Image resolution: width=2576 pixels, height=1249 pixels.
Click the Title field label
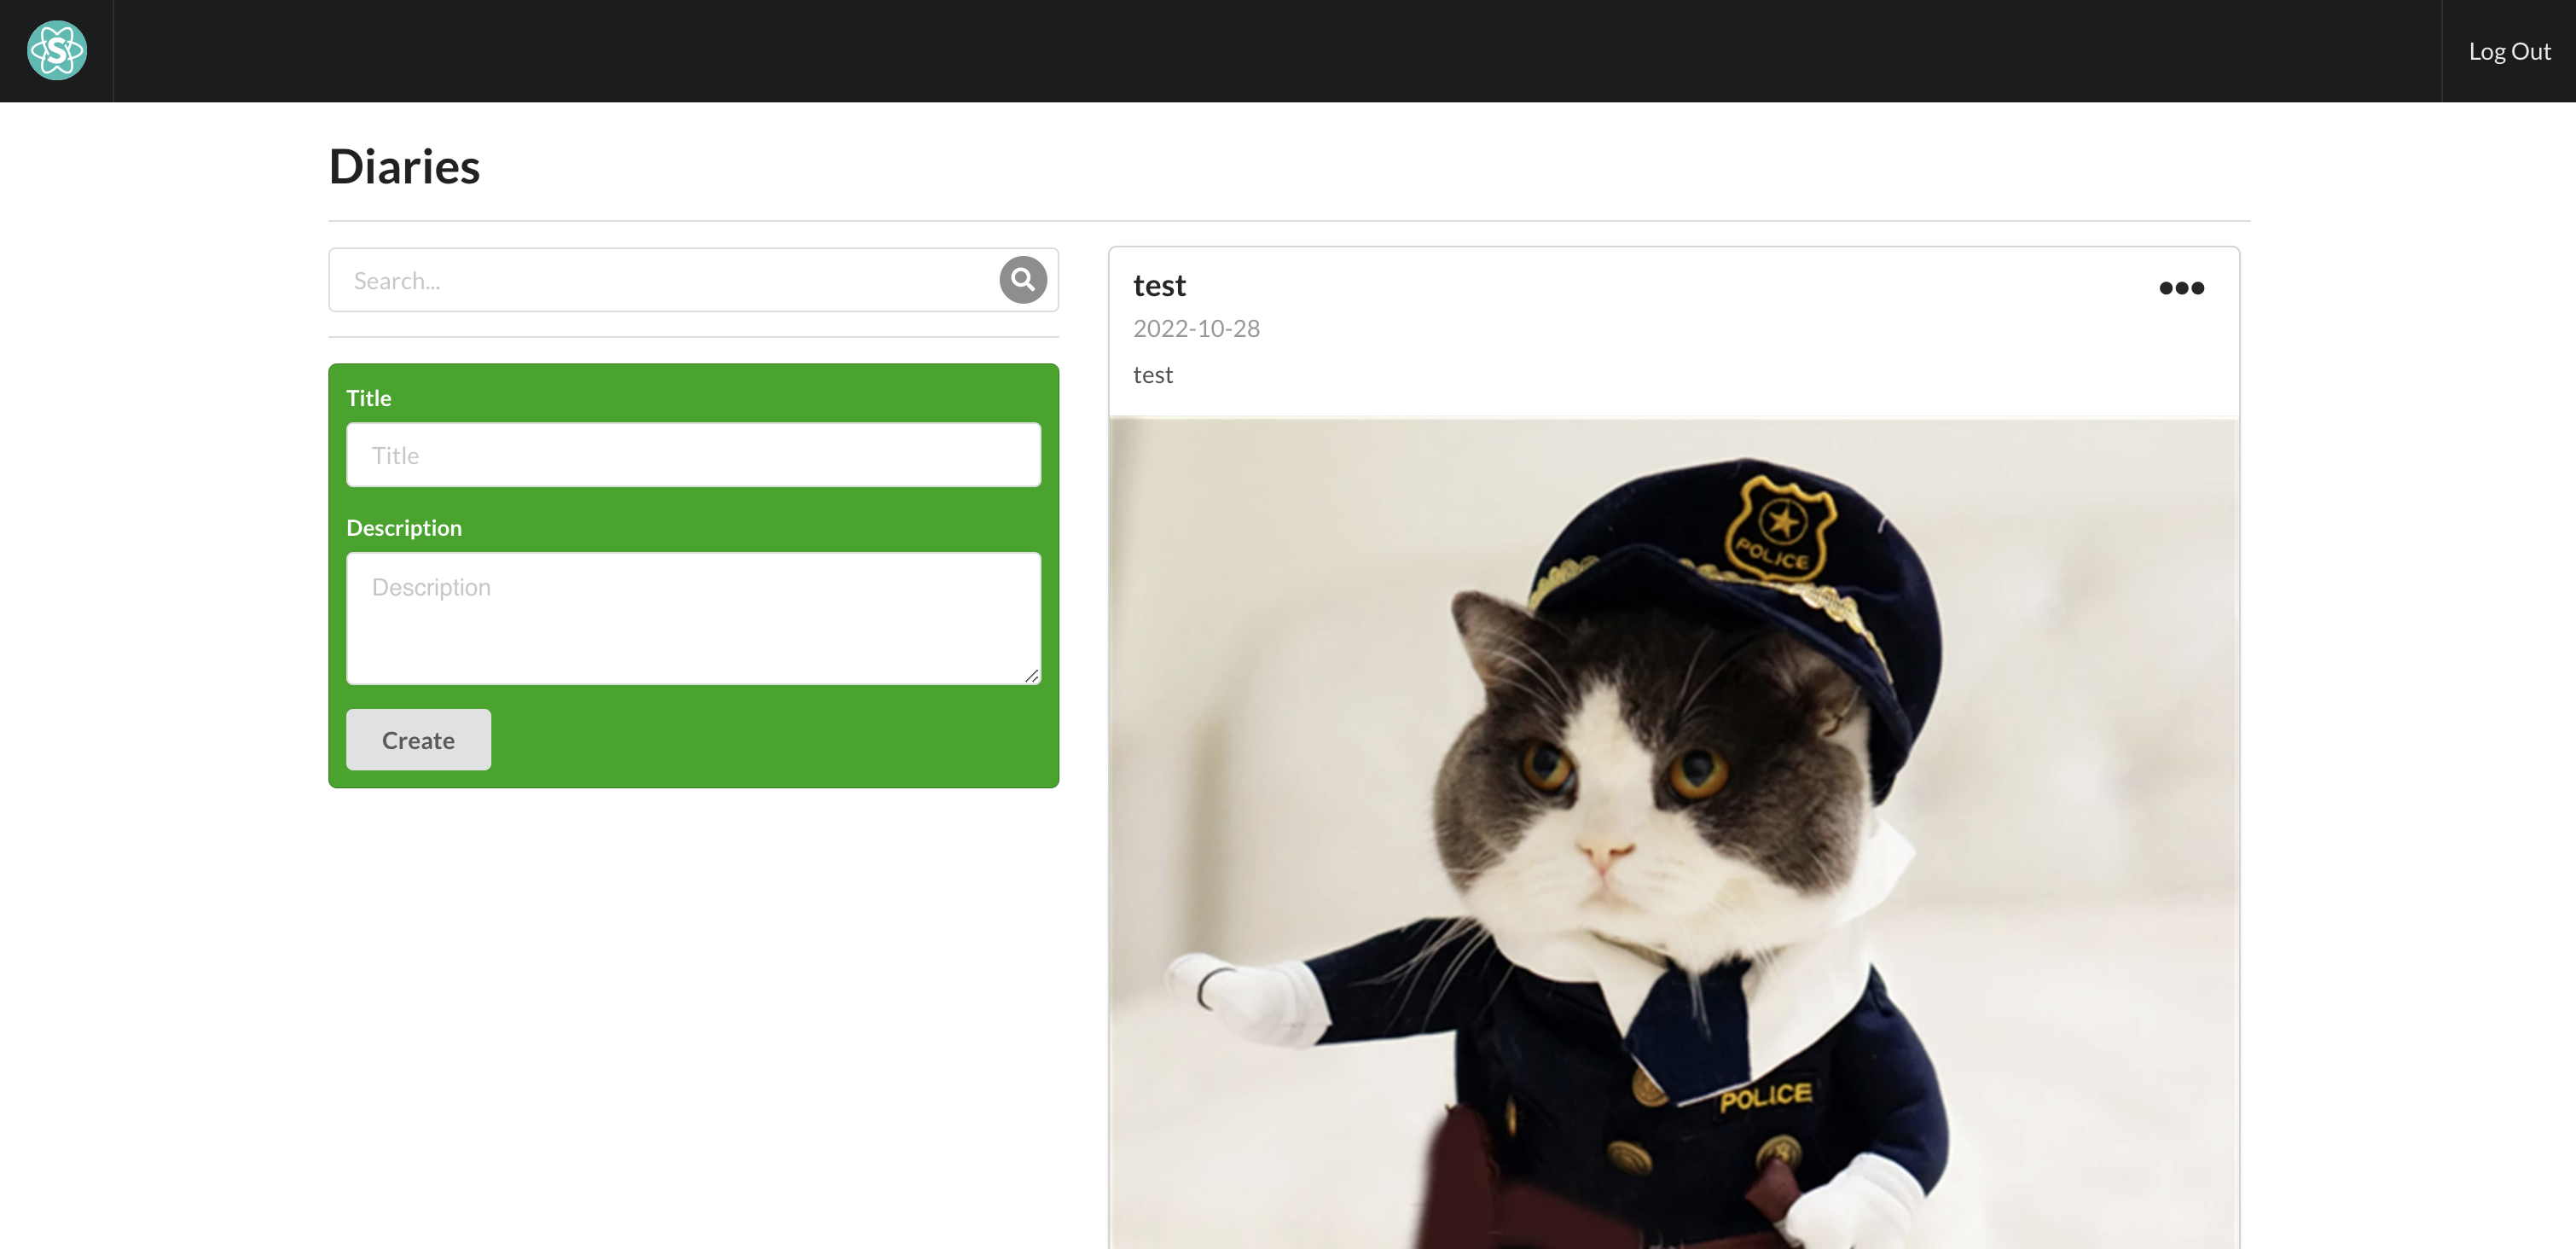[368, 398]
